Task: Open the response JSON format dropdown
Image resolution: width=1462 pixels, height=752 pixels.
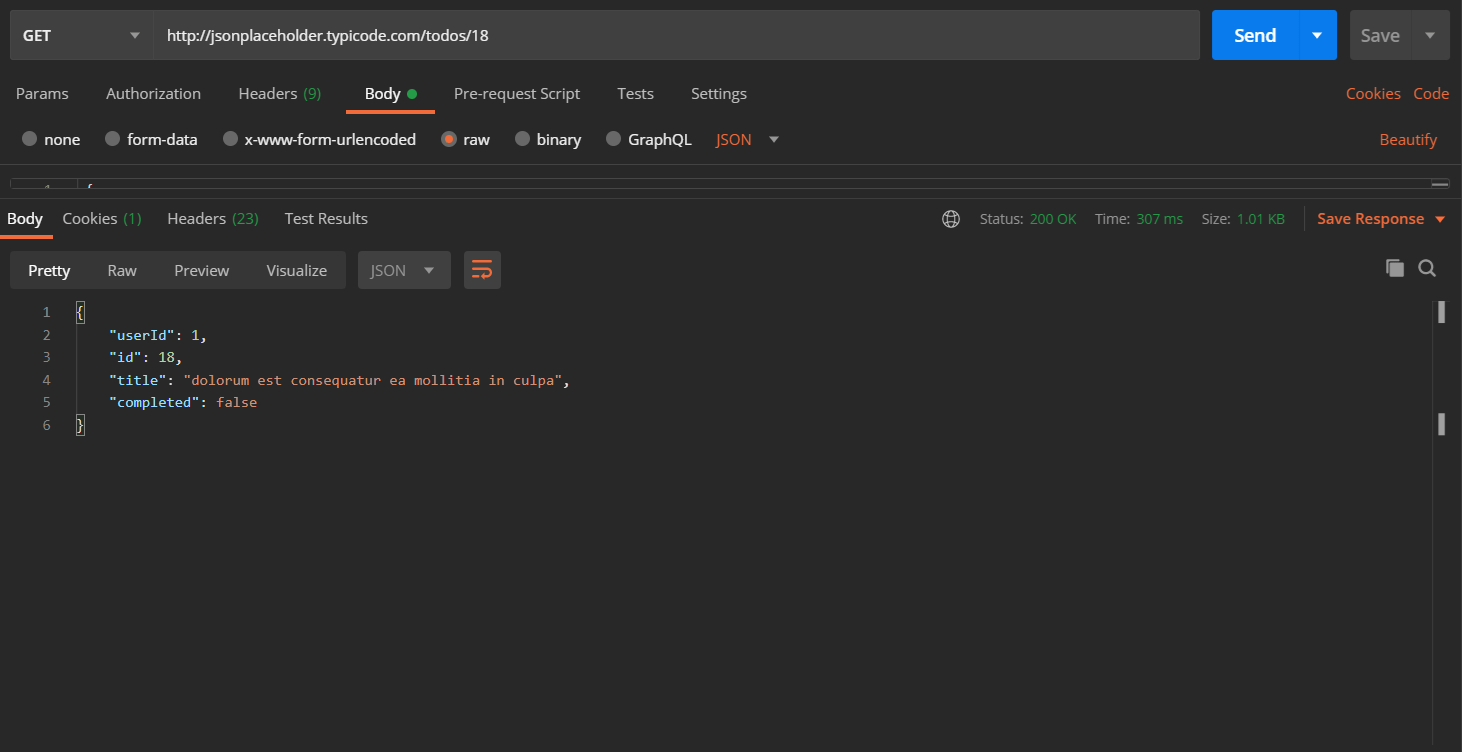Action: [x=404, y=270]
